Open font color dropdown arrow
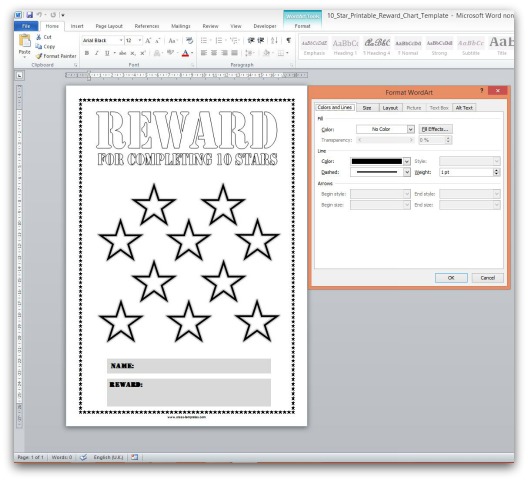This screenshot has width=528, height=481. click(192, 53)
